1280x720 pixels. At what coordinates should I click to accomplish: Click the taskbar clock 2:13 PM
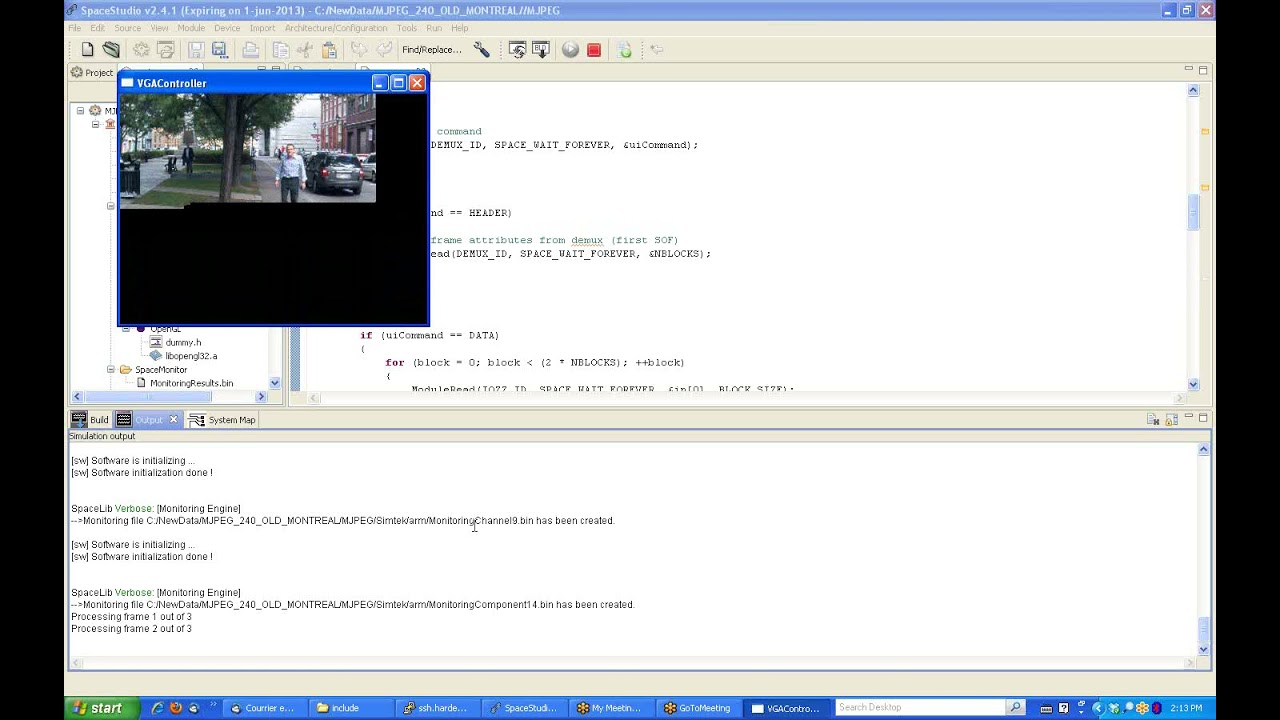pyautogui.click(x=1186, y=708)
